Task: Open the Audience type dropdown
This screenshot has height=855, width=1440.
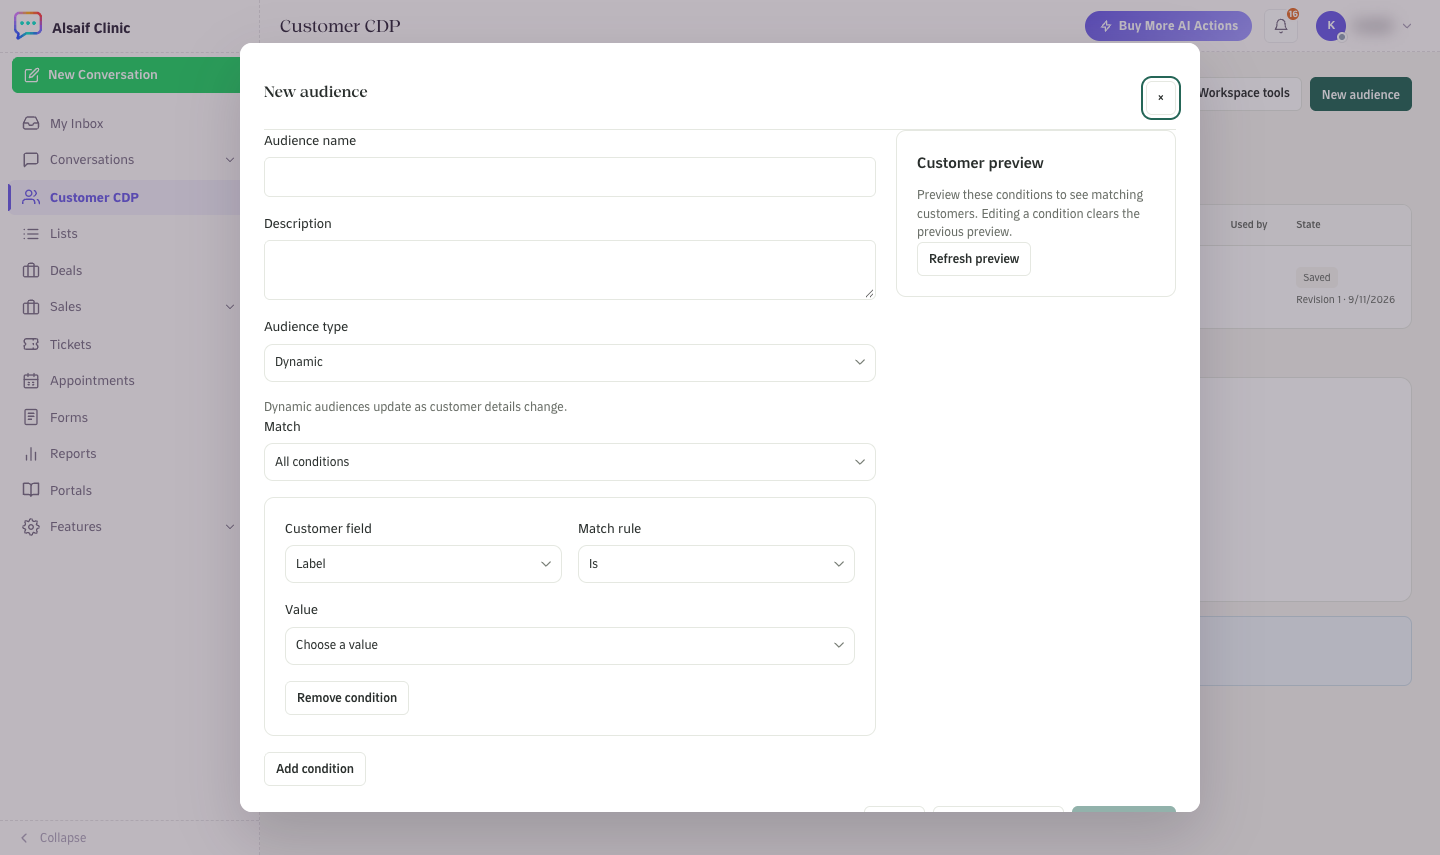Action: (x=570, y=363)
